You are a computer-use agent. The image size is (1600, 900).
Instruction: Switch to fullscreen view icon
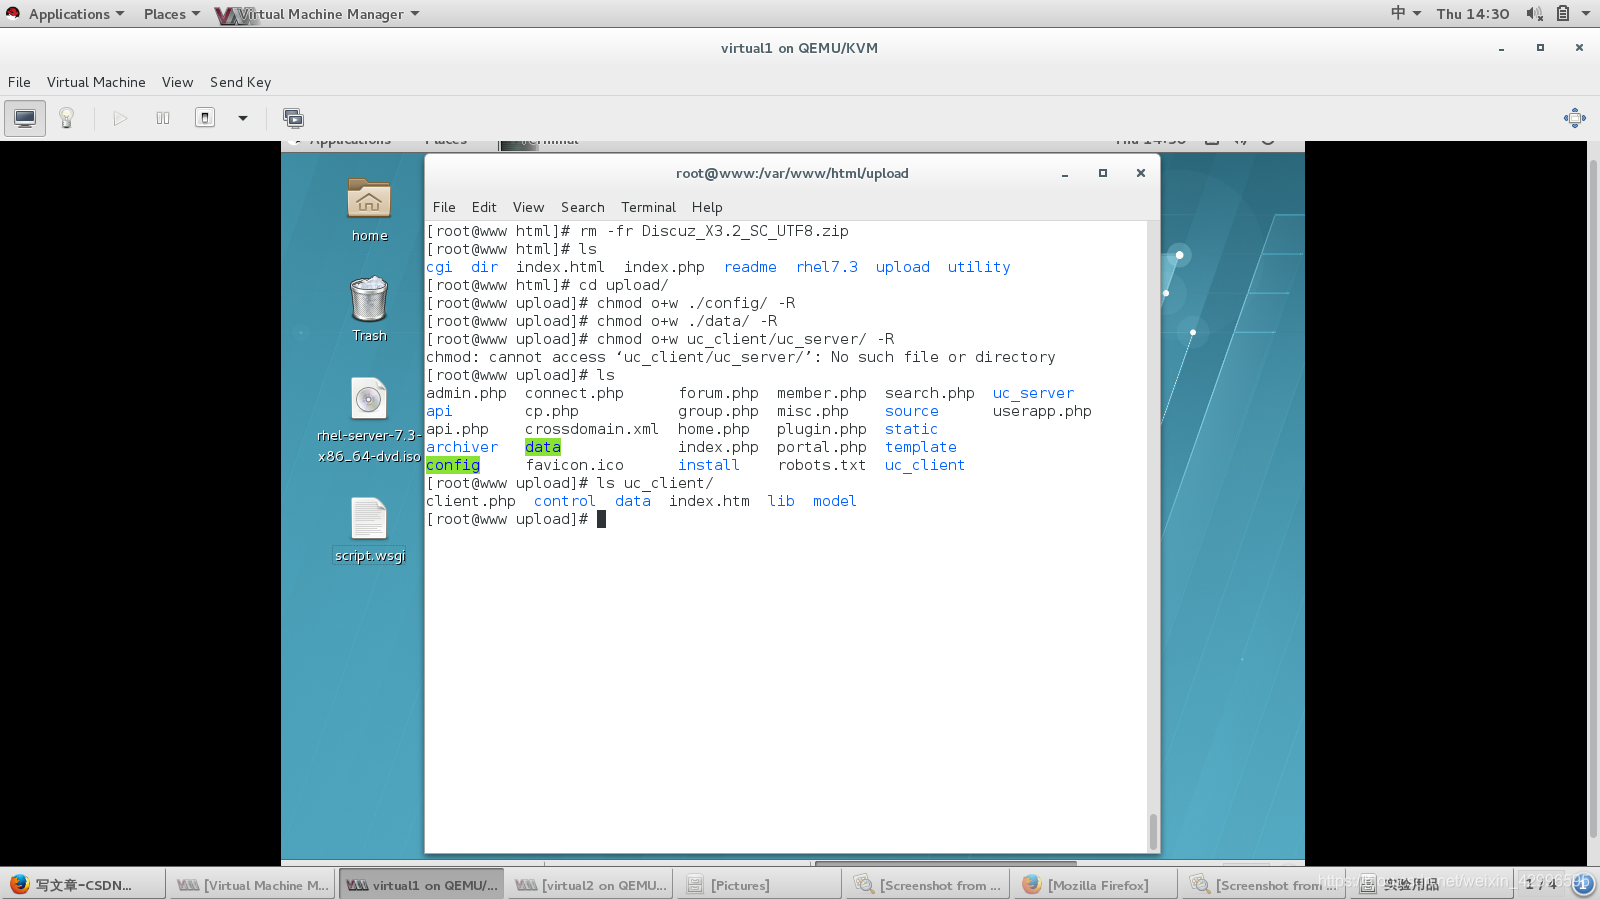1574,118
